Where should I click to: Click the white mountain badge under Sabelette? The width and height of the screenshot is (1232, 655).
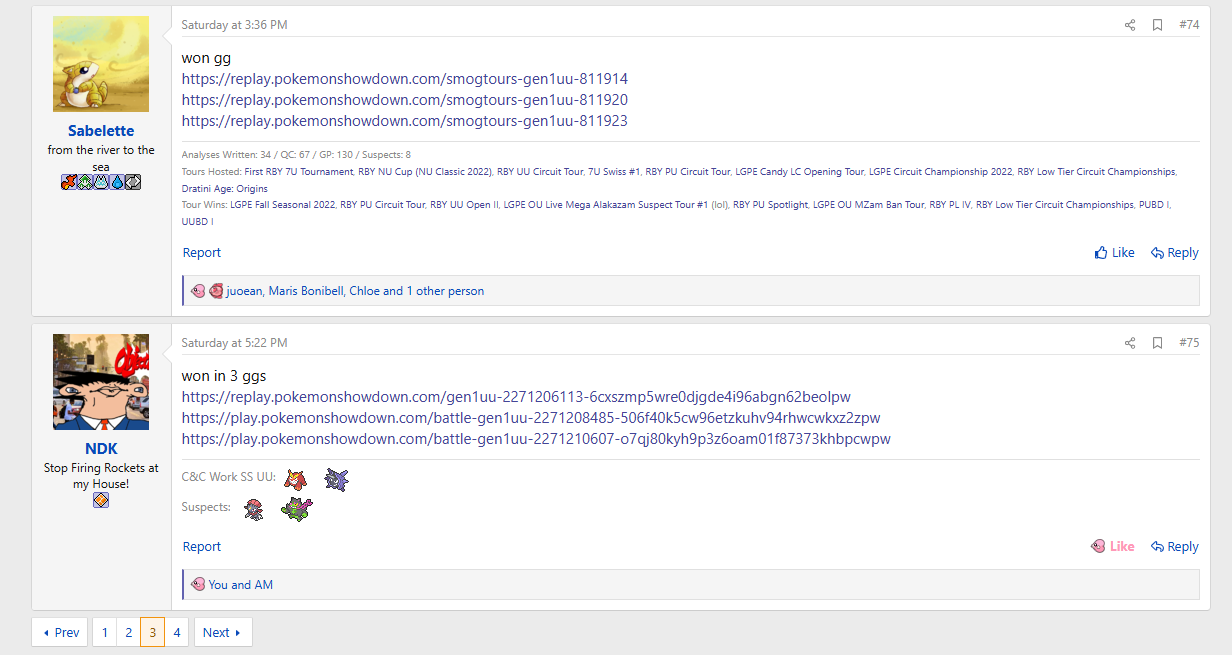point(100,182)
